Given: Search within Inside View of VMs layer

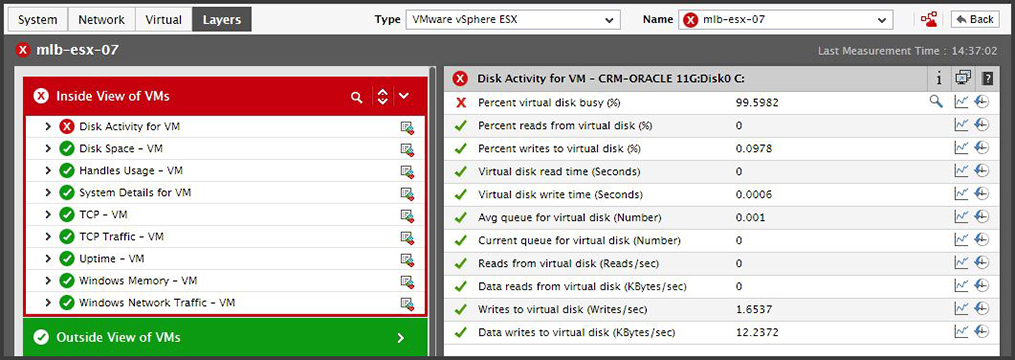Looking at the screenshot, I should coord(356,97).
